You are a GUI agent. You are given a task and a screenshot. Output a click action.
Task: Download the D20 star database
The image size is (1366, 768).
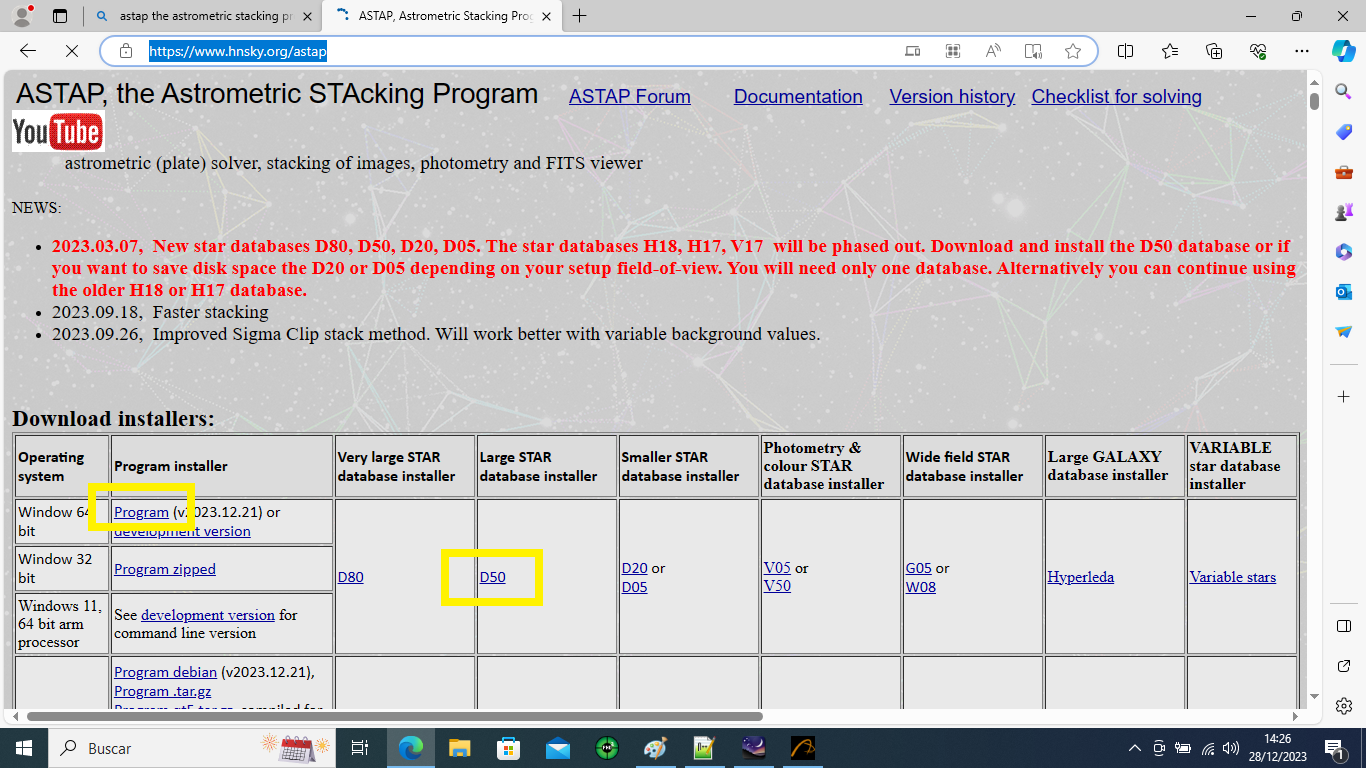[635, 568]
